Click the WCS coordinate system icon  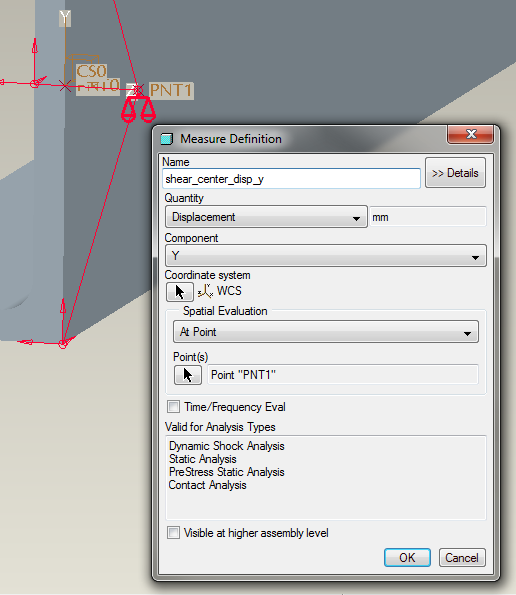205,291
